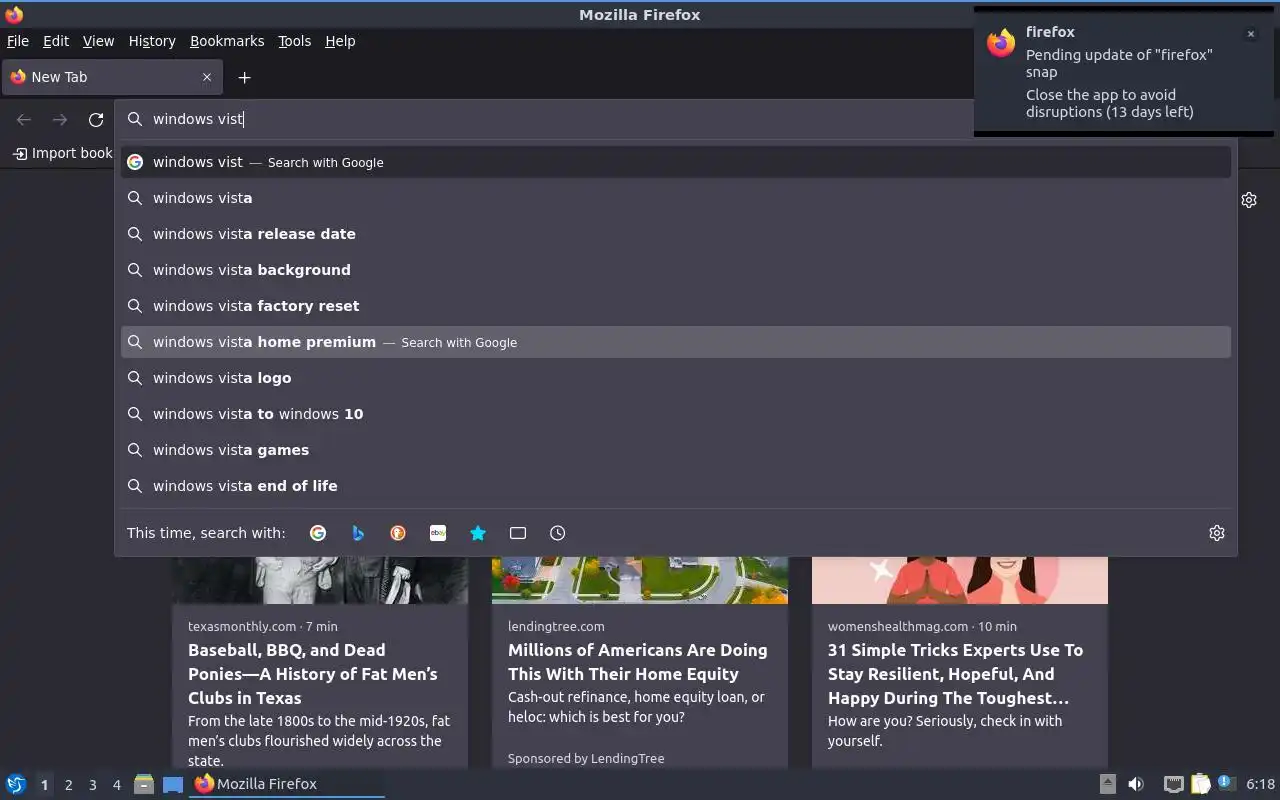Click the back navigation arrow
Viewport: 1280px width, 800px height.
point(24,119)
